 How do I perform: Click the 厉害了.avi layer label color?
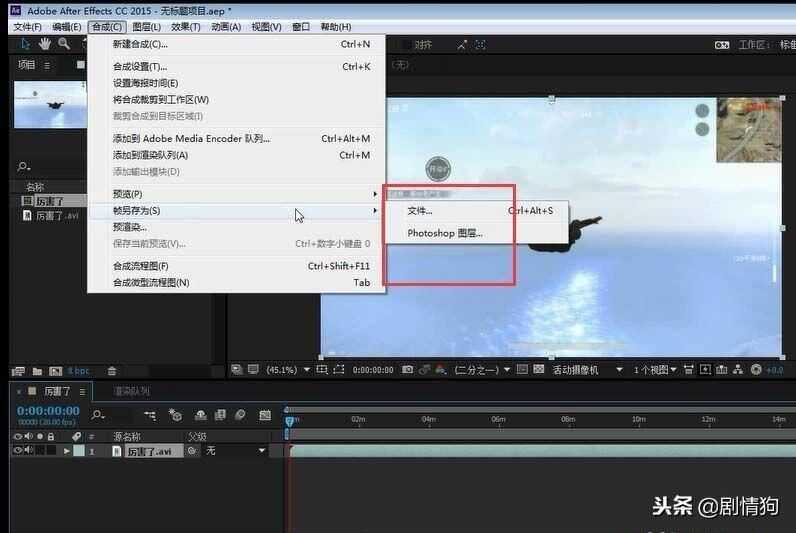(x=79, y=451)
